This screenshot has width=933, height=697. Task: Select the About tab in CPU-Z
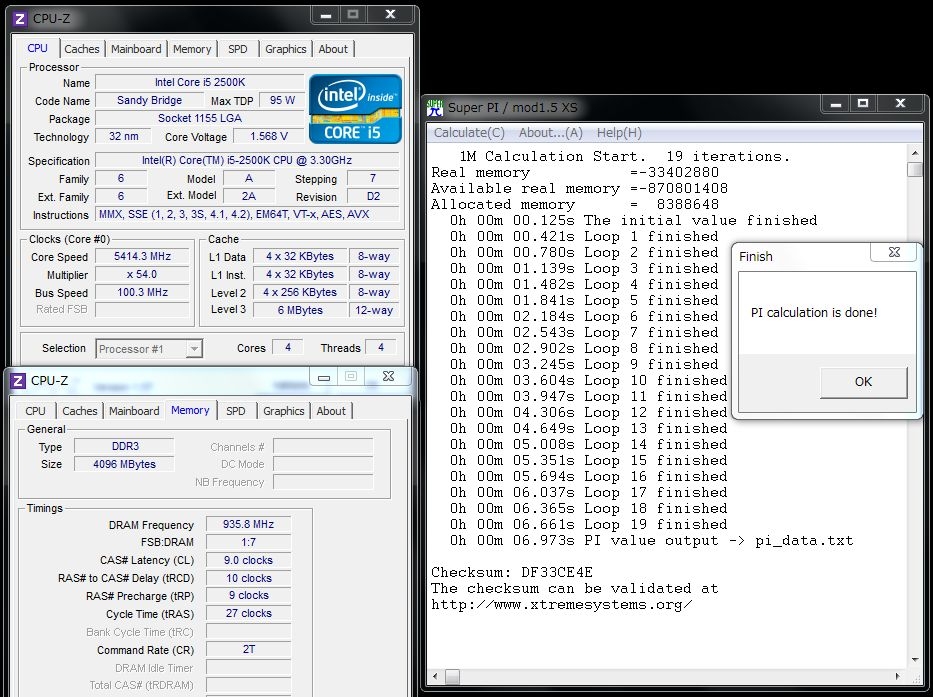tap(333, 48)
